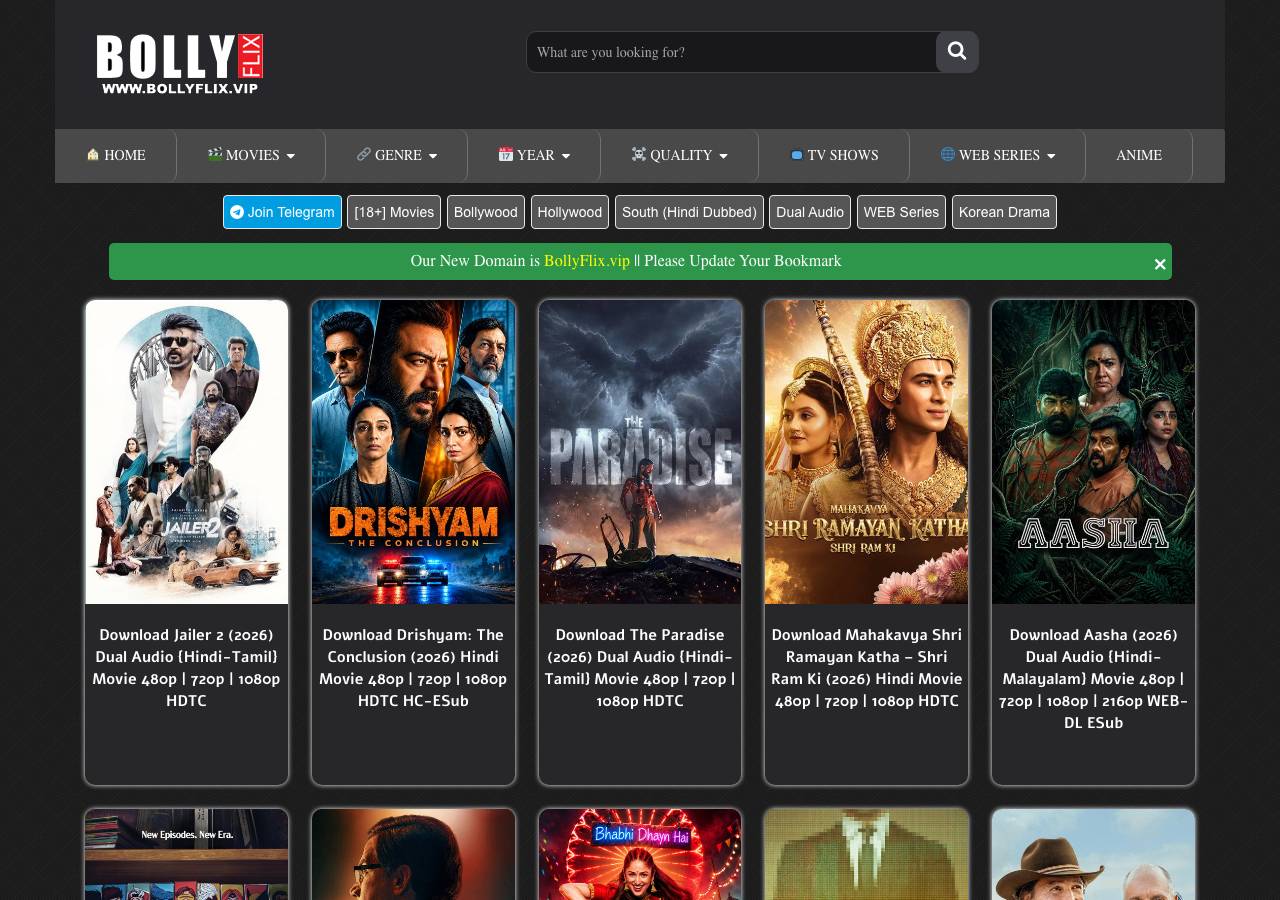Image resolution: width=1280 pixels, height=900 pixels.
Task: Open the Aasha movie poster
Action: pos(1093,452)
